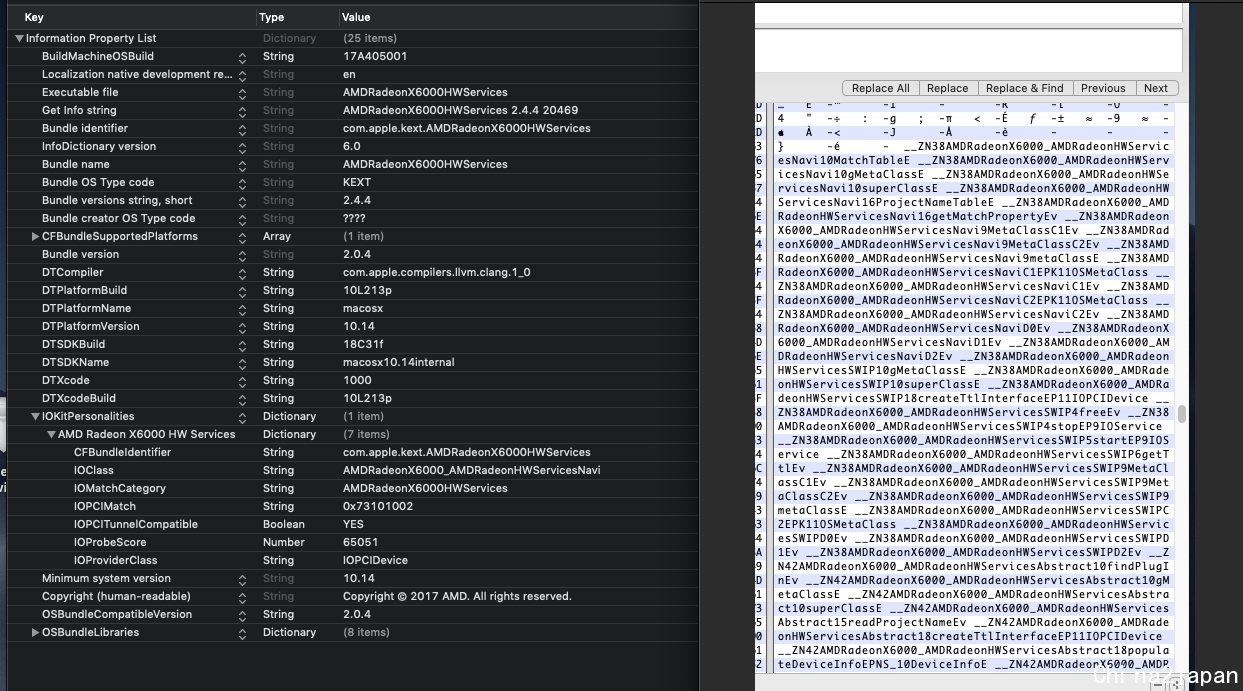Select the DTSDKBuild value 18C31f

tap(362, 344)
